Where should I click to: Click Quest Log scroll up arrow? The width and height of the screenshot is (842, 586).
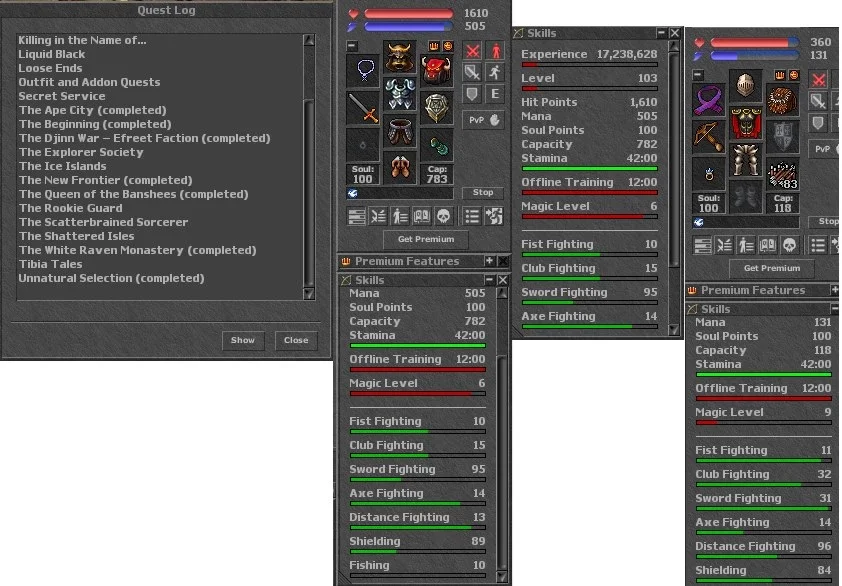(309, 40)
